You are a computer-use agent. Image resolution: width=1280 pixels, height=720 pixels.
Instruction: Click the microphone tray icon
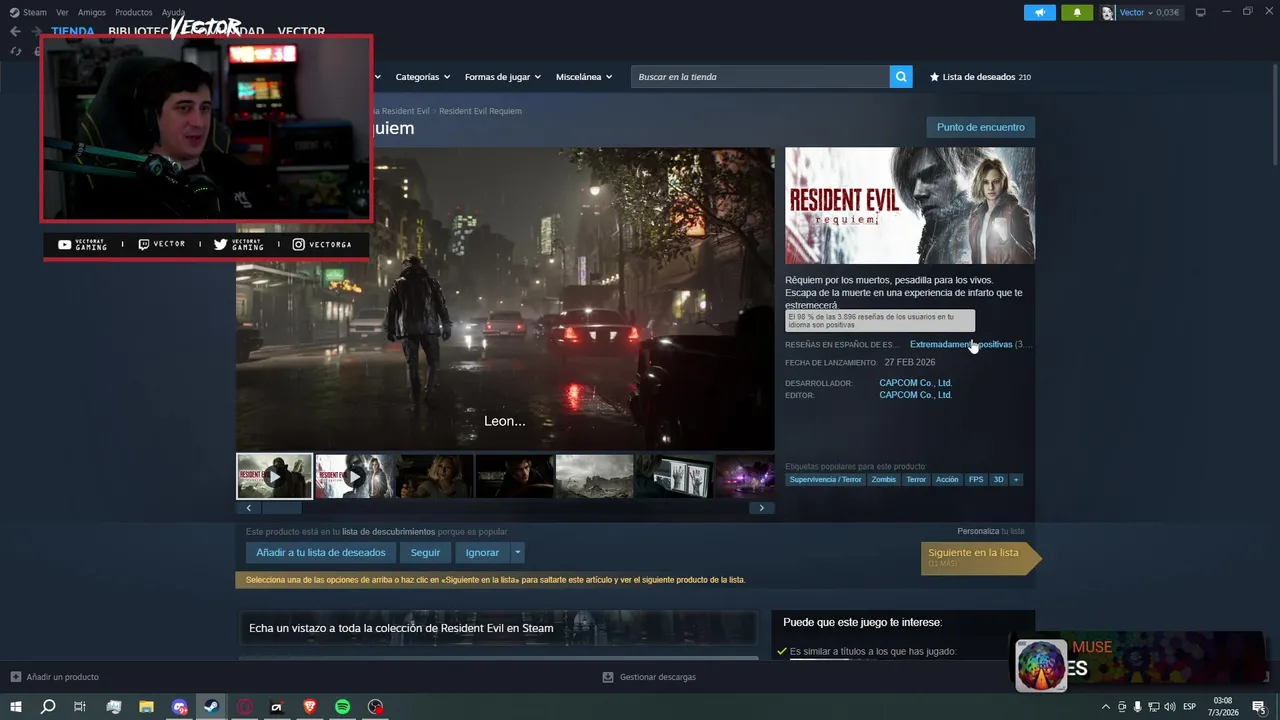[x=1138, y=707]
